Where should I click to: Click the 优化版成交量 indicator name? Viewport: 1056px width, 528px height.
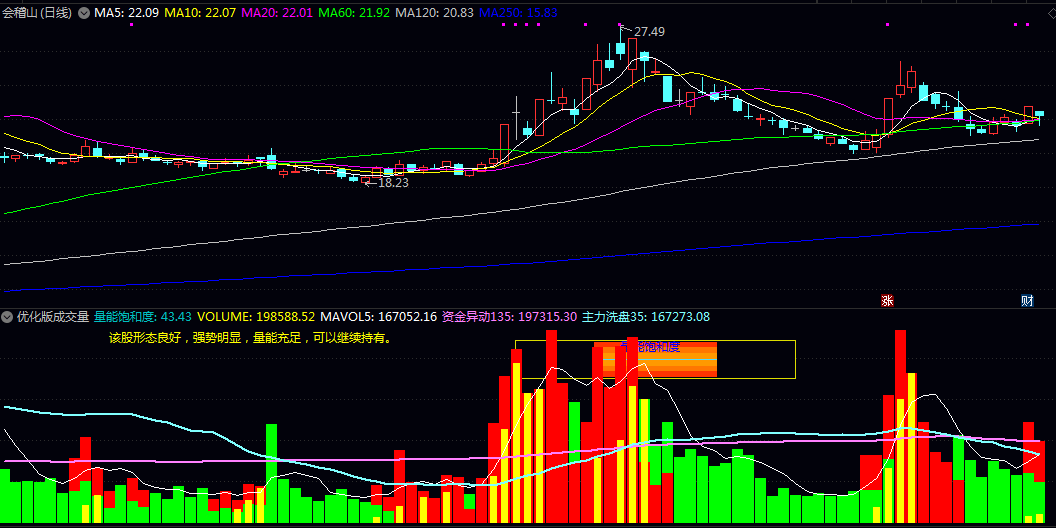(x=53, y=317)
